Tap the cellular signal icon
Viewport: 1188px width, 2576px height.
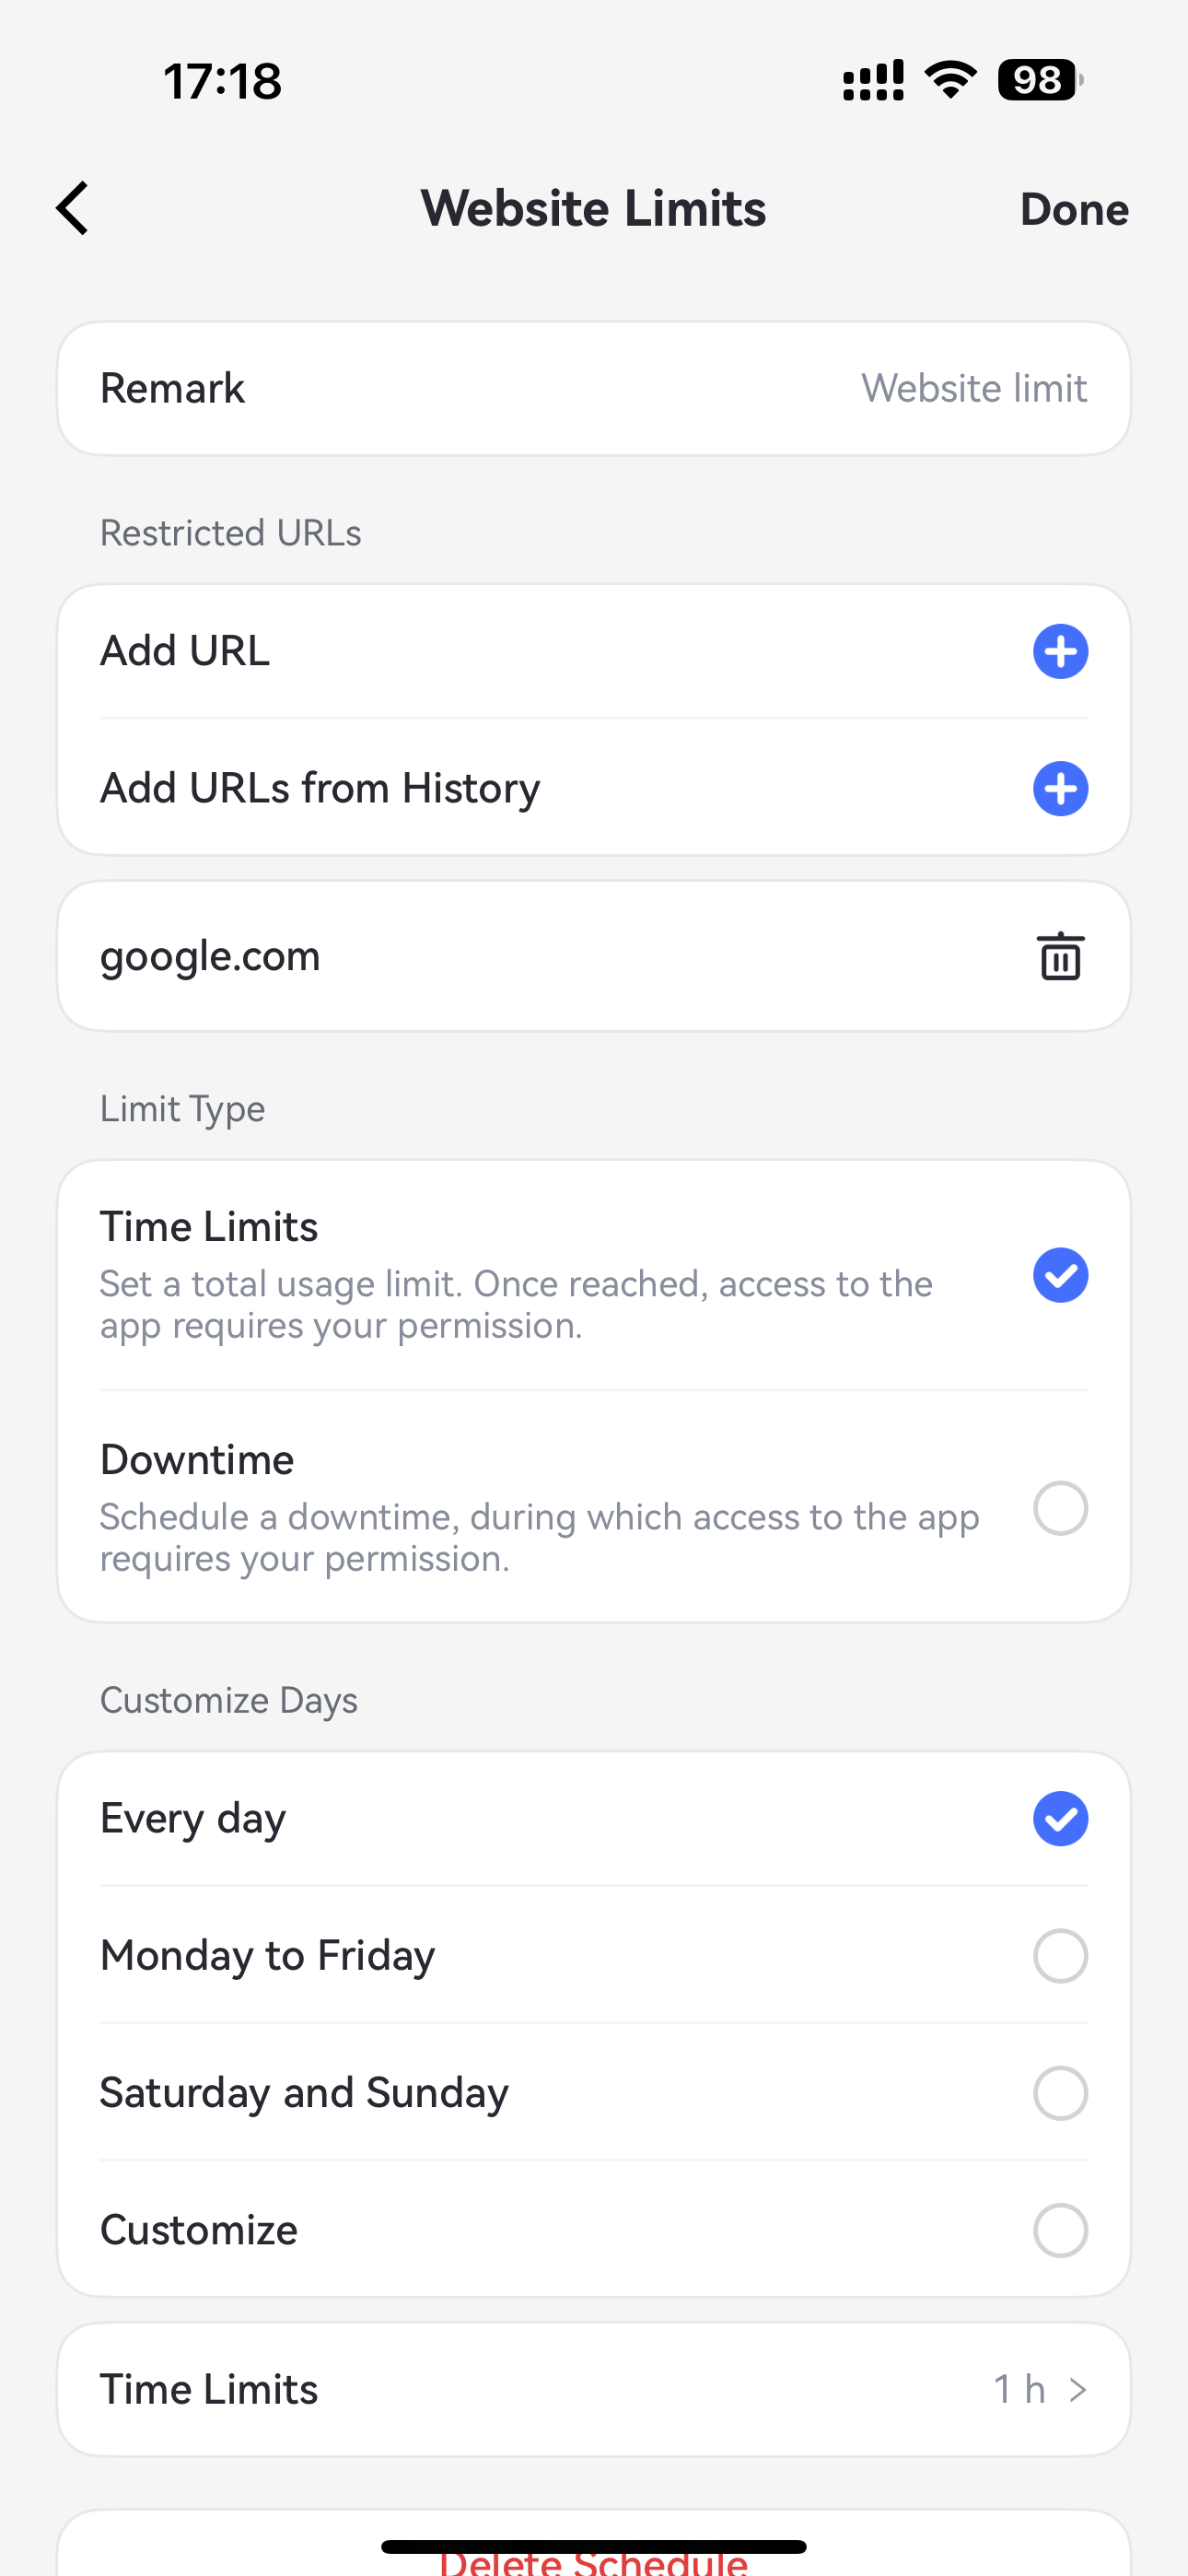[x=871, y=80]
